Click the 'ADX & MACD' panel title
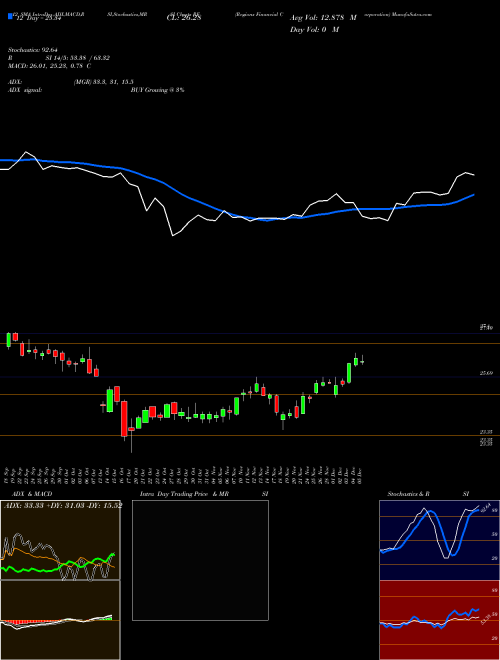This screenshot has width=500, height=660. coord(32,494)
